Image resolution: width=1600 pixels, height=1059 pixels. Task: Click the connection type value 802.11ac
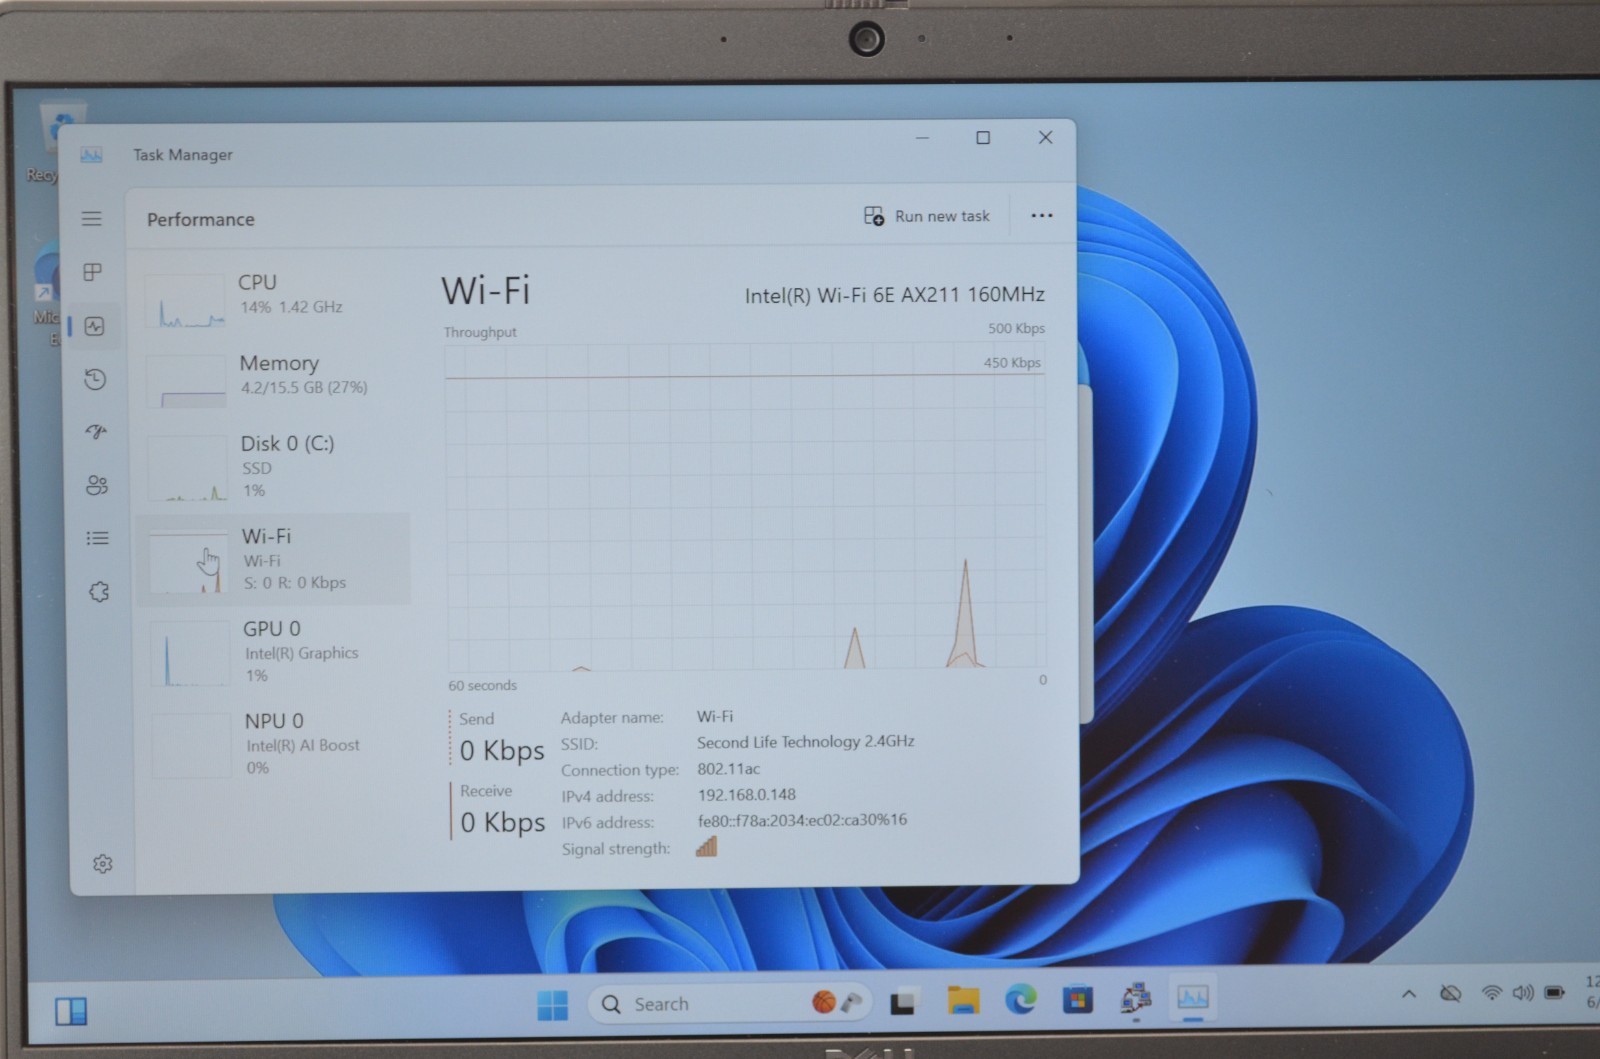[729, 769]
